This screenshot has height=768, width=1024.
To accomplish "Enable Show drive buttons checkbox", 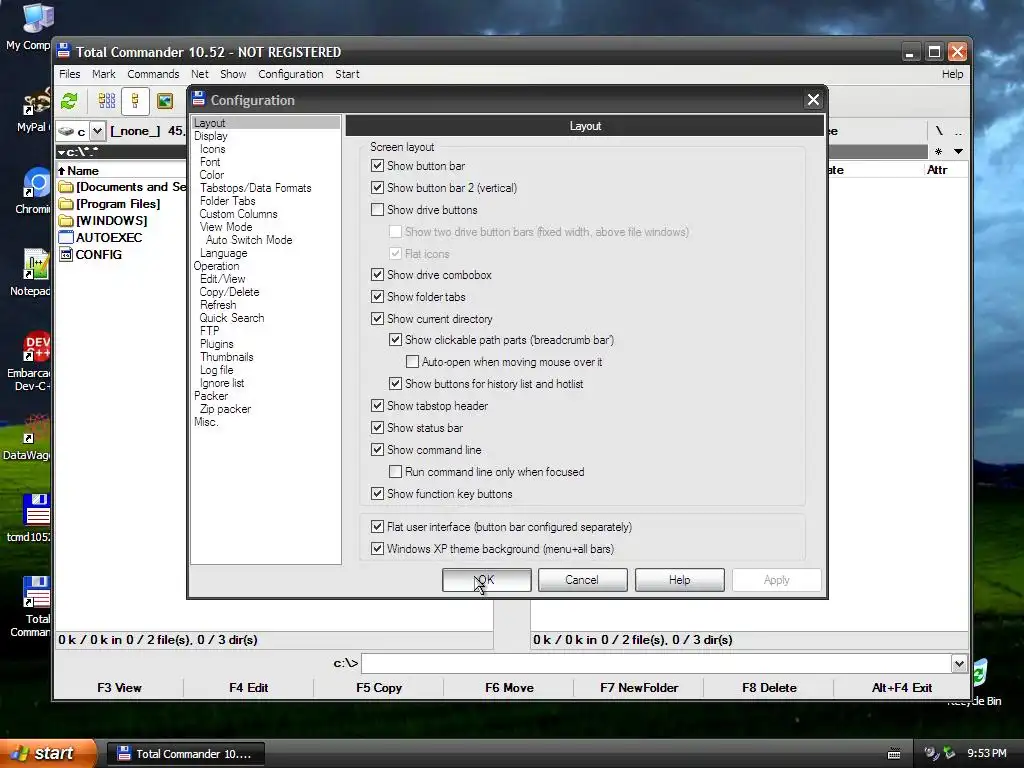I will 377,210.
